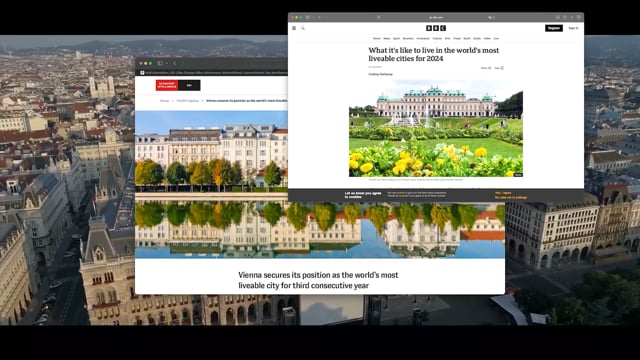
Task: Click the author name under the BBC headline
Action: click(x=380, y=74)
